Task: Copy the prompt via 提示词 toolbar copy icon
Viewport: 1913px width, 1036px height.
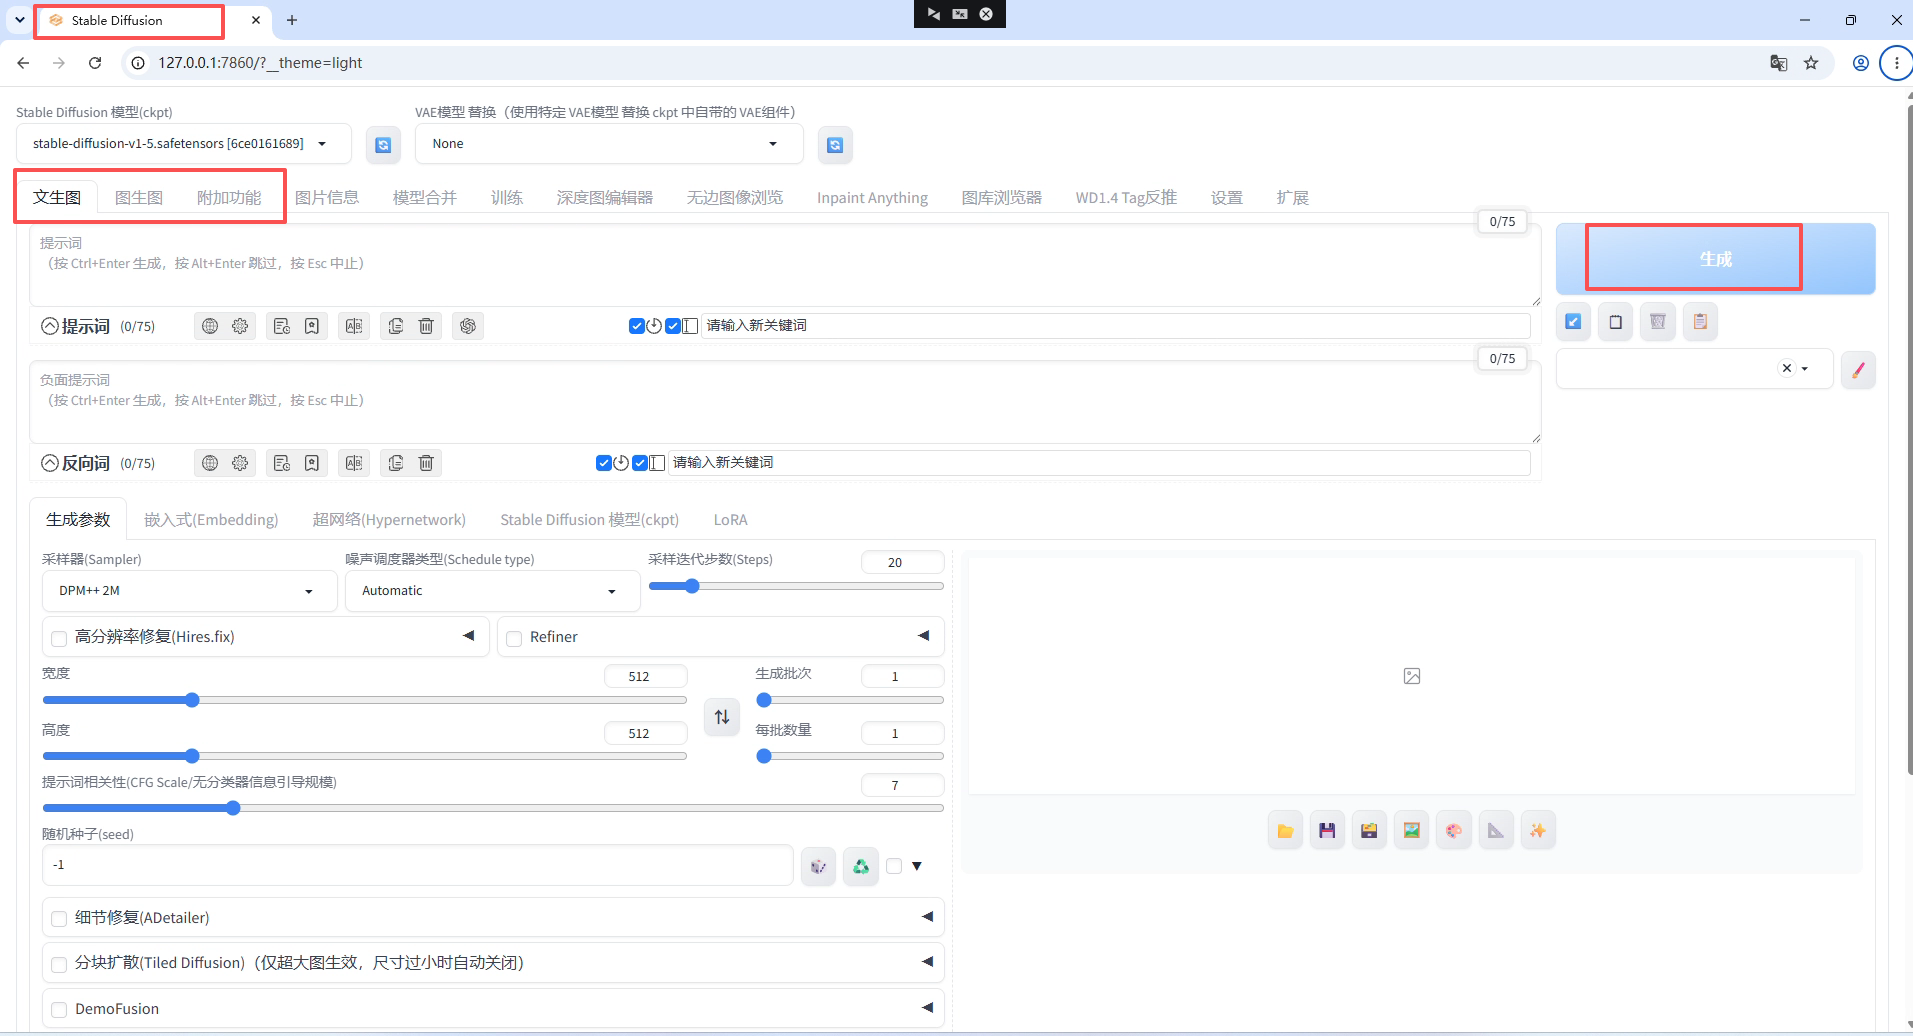Action: [x=396, y=326]
